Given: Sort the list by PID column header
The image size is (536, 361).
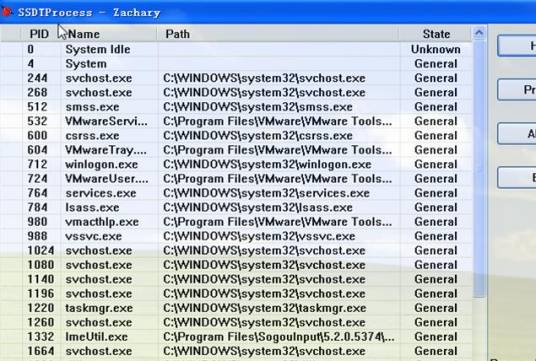Looking at the screenshot, I should (39, 34).
